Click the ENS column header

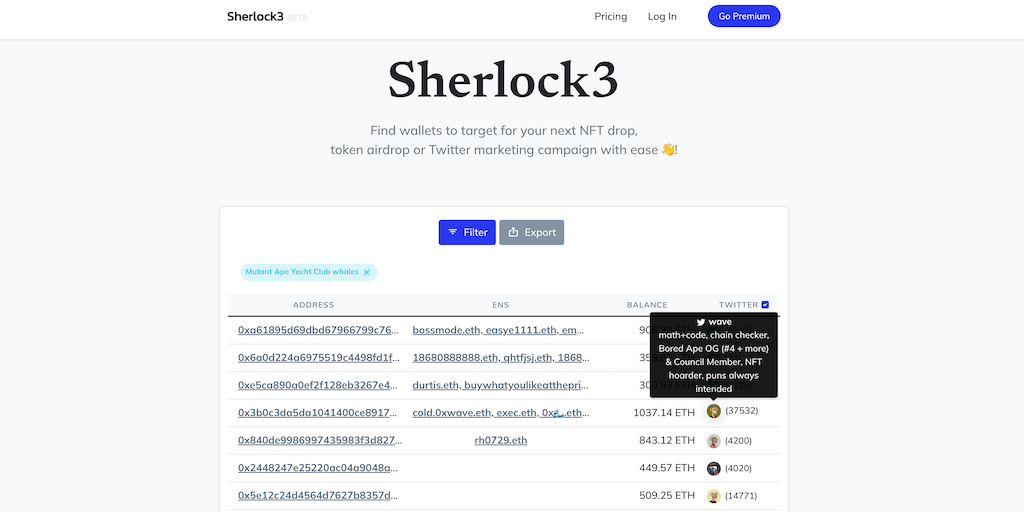500,305
